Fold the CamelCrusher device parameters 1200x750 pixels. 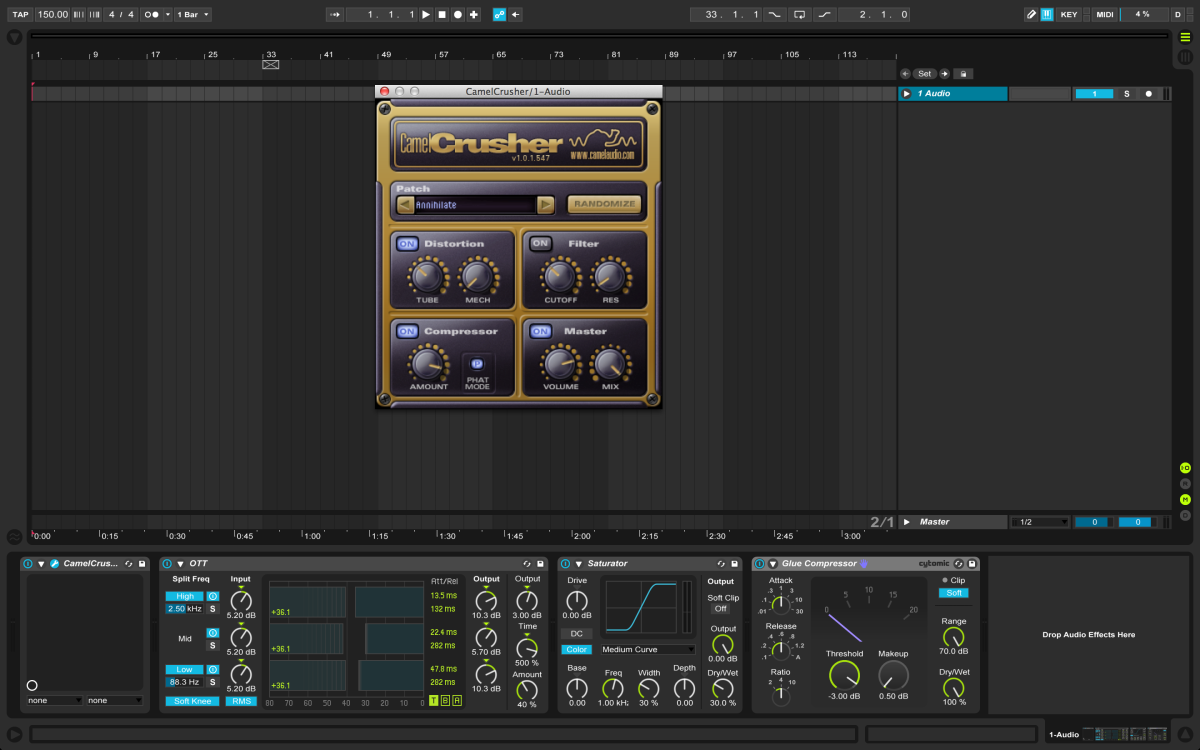pos(42,564)
